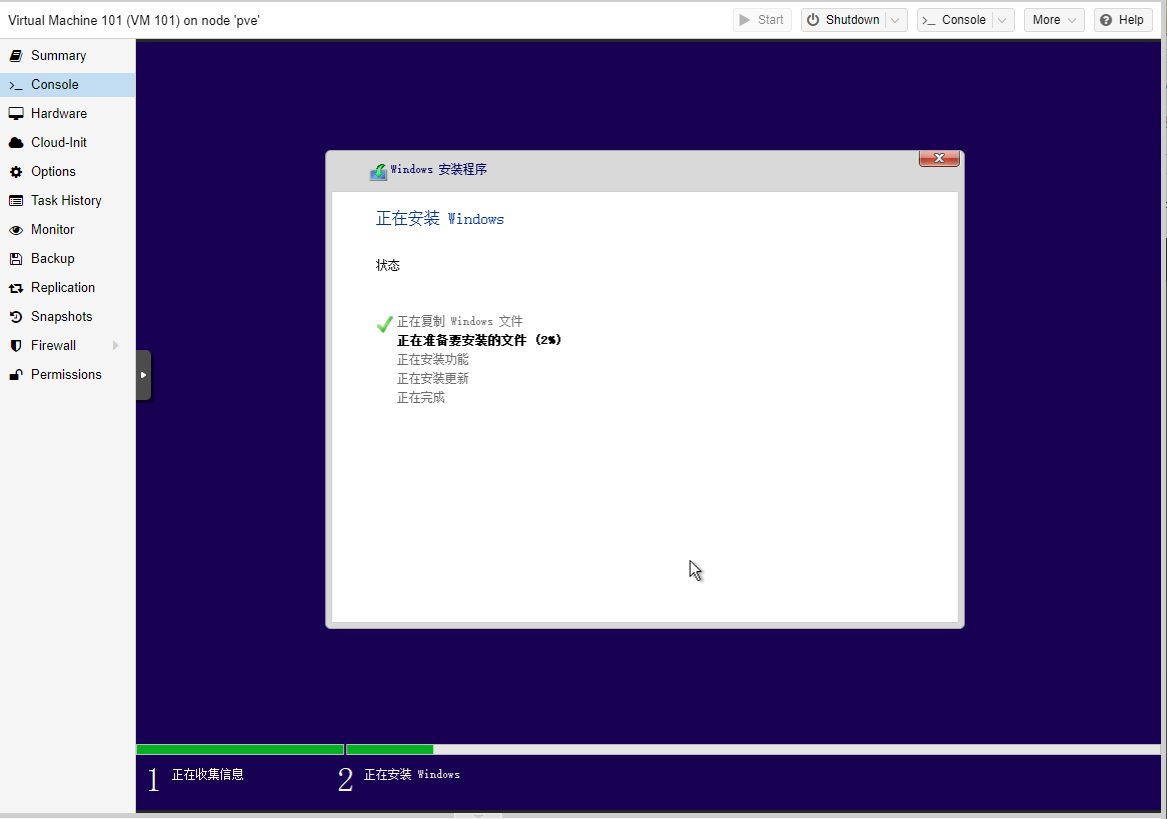The height and width of the screenshot is (819, 1167).
Task: Select the Console menu item in sidebar
Action: pyautogui.click(x=67, y=85)
